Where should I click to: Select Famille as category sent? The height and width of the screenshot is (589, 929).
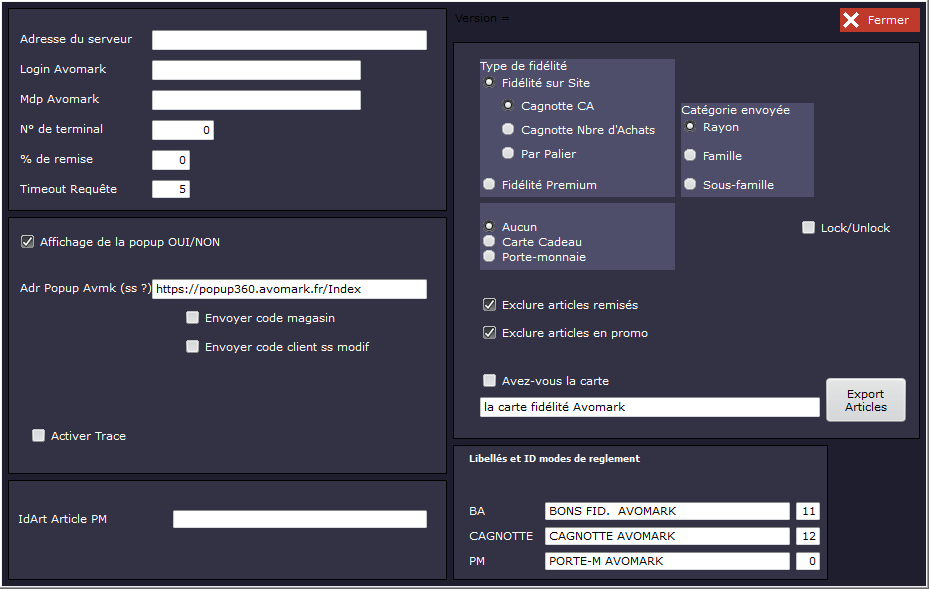pos(690,155)
